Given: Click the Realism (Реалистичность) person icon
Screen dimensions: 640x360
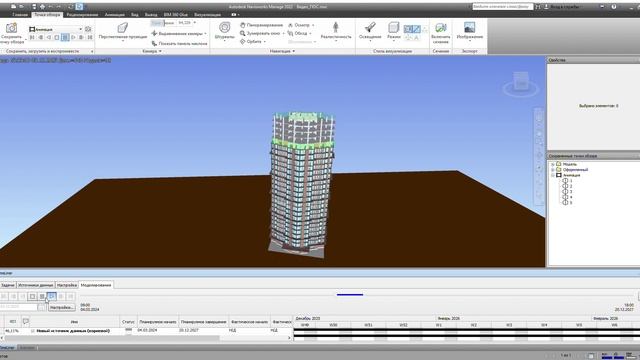Looking at the screenshot, I should pyautogui.click(x=336, y=27).
